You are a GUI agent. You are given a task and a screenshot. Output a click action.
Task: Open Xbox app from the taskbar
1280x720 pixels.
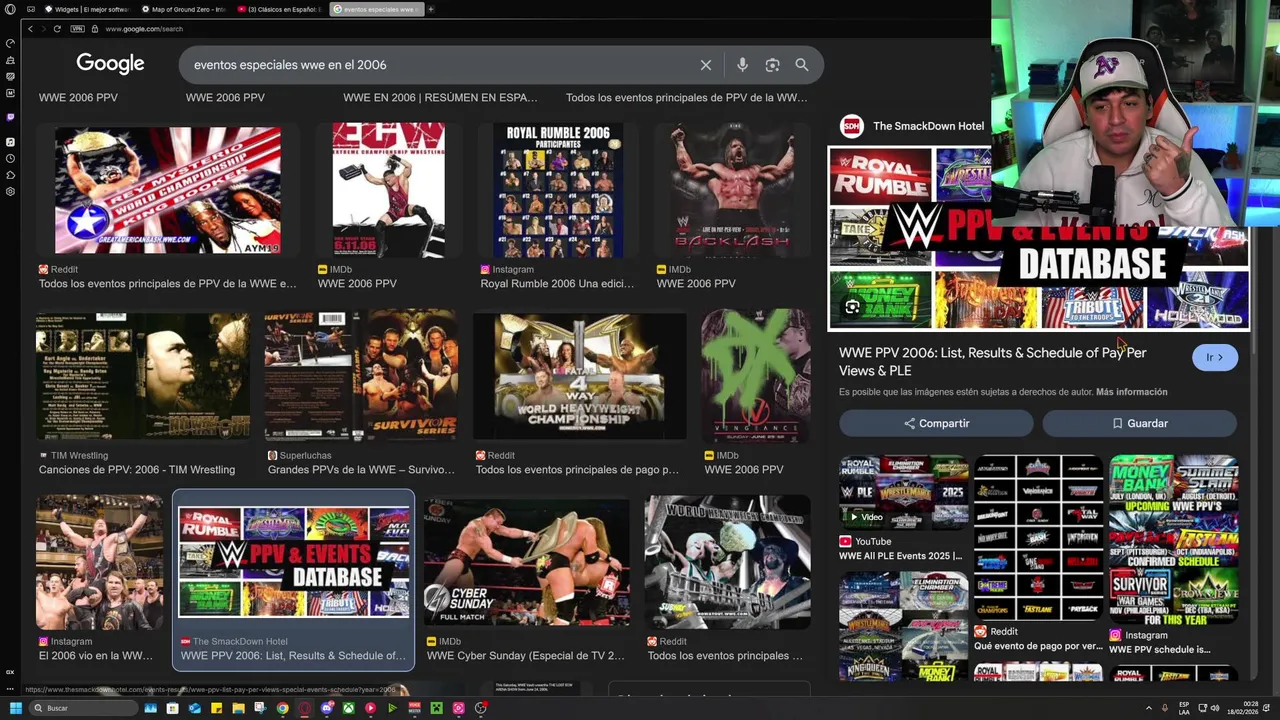348,708
